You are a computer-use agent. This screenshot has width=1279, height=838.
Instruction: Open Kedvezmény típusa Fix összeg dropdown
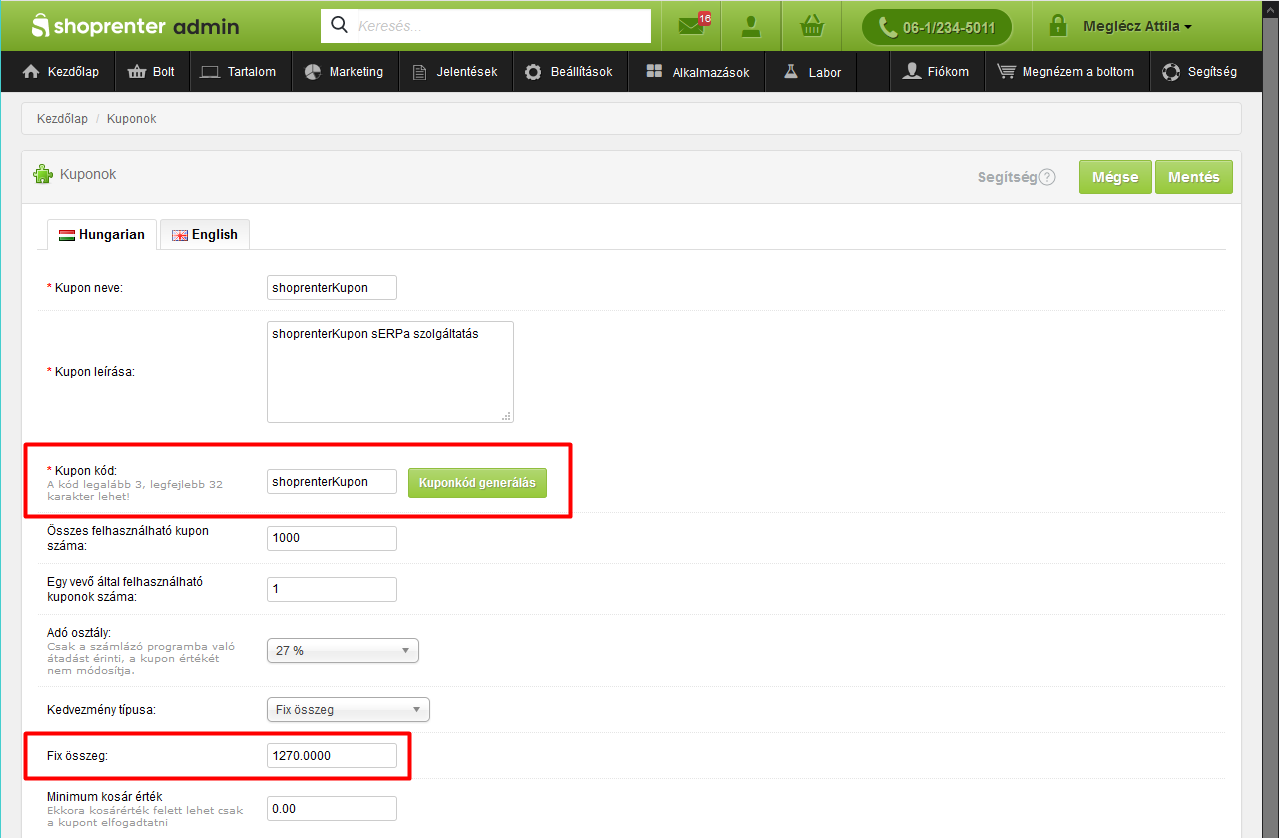(348, 710)
